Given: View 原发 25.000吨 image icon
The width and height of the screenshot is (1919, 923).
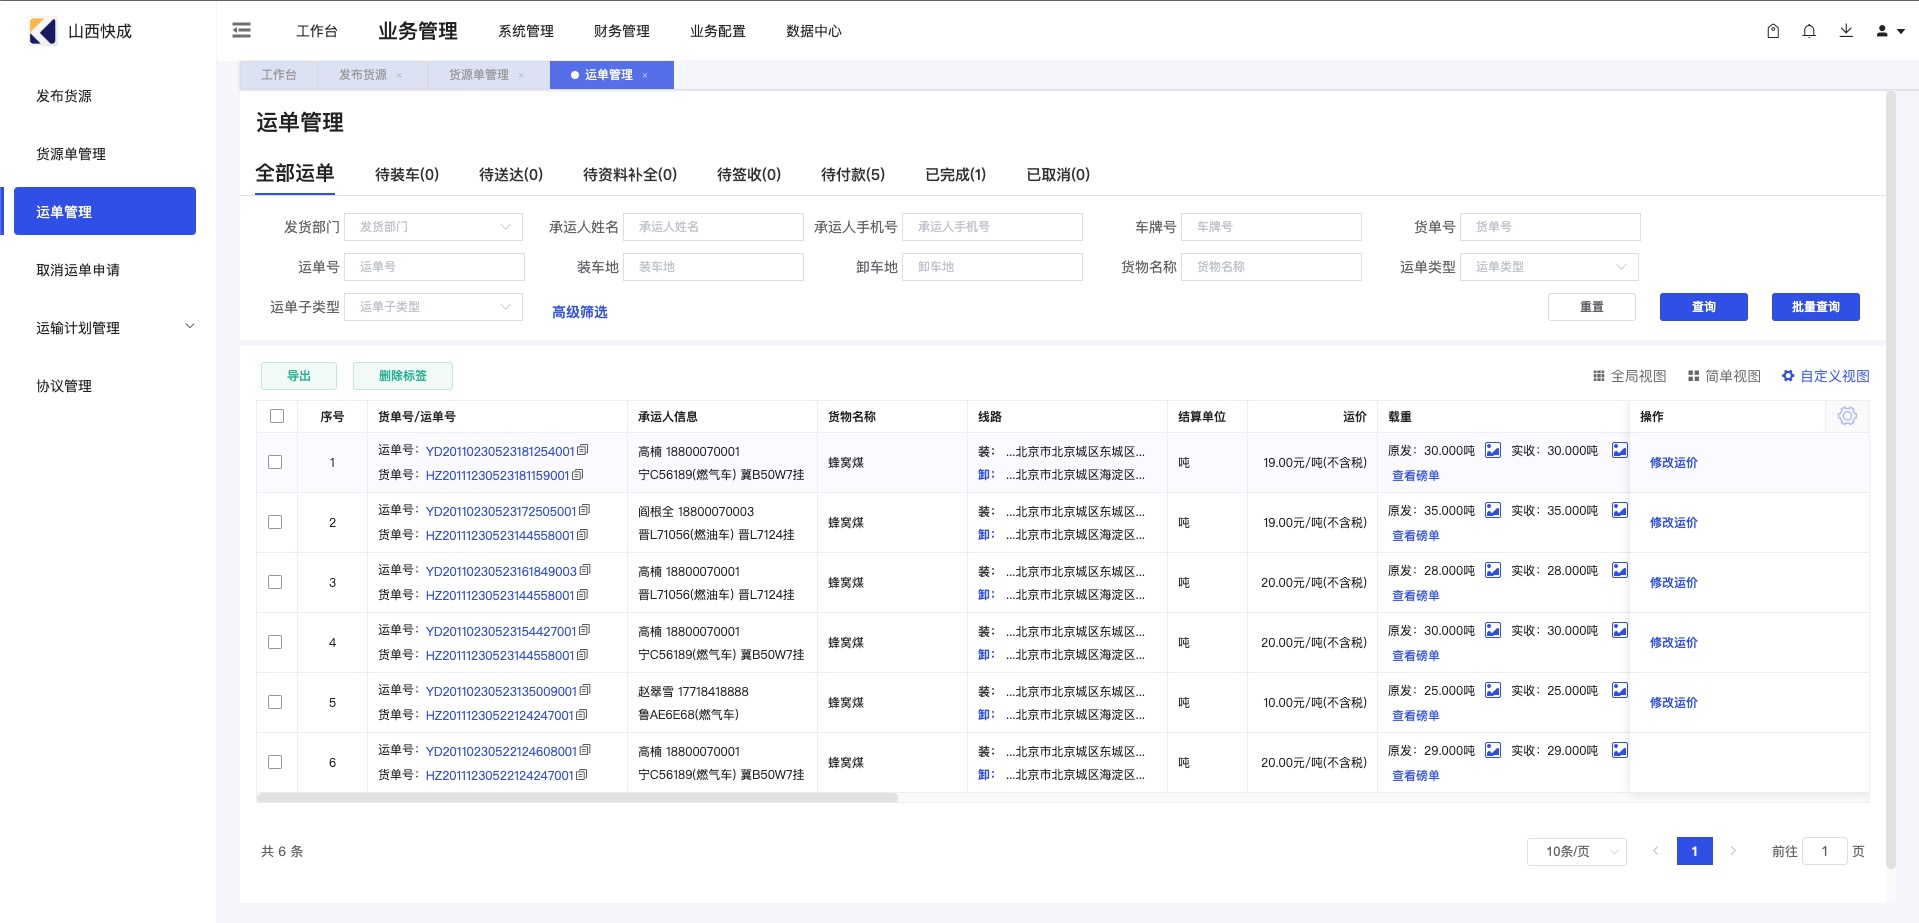Looking at the screenshot, I should click(1492, 690).
